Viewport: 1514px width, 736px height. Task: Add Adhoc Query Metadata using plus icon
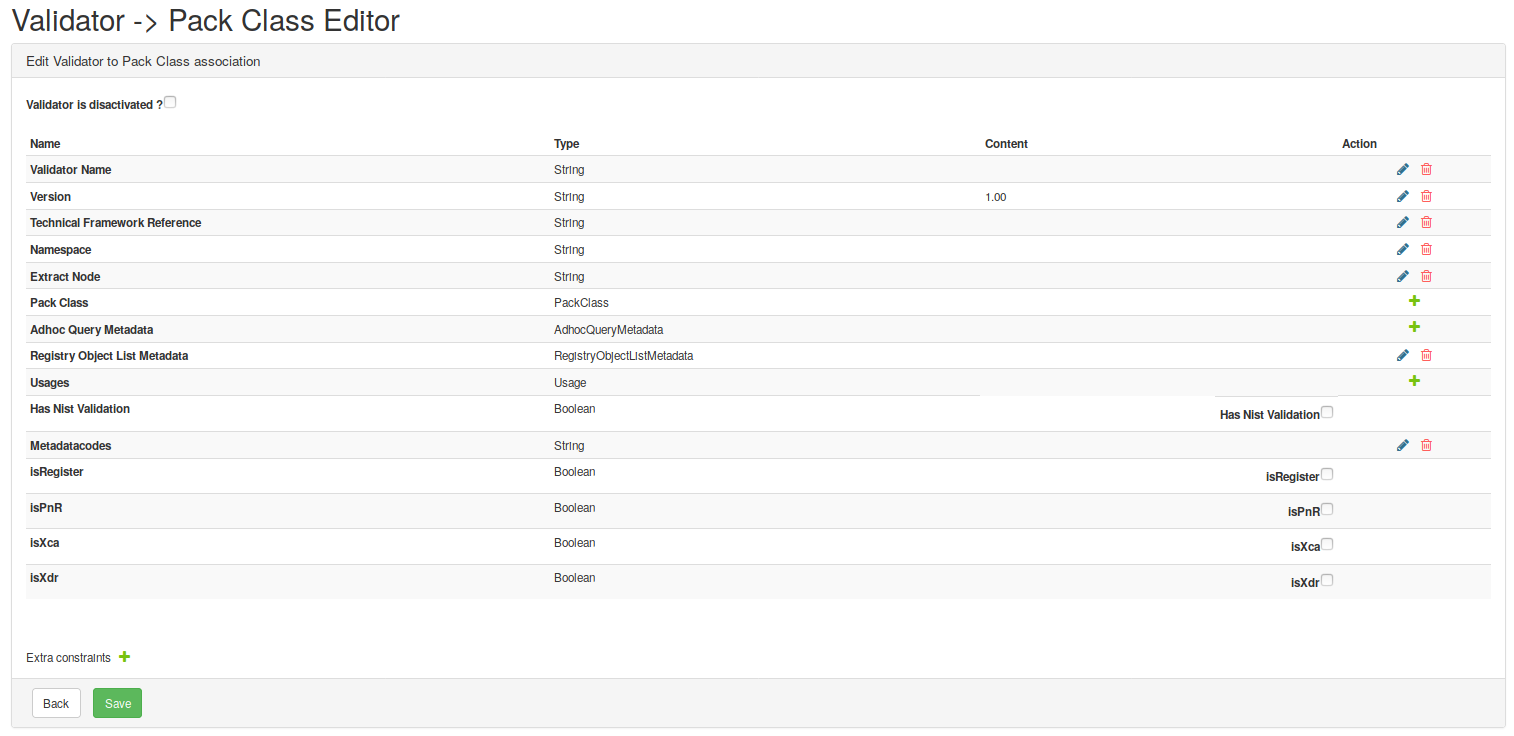[x=1414, y=327]
